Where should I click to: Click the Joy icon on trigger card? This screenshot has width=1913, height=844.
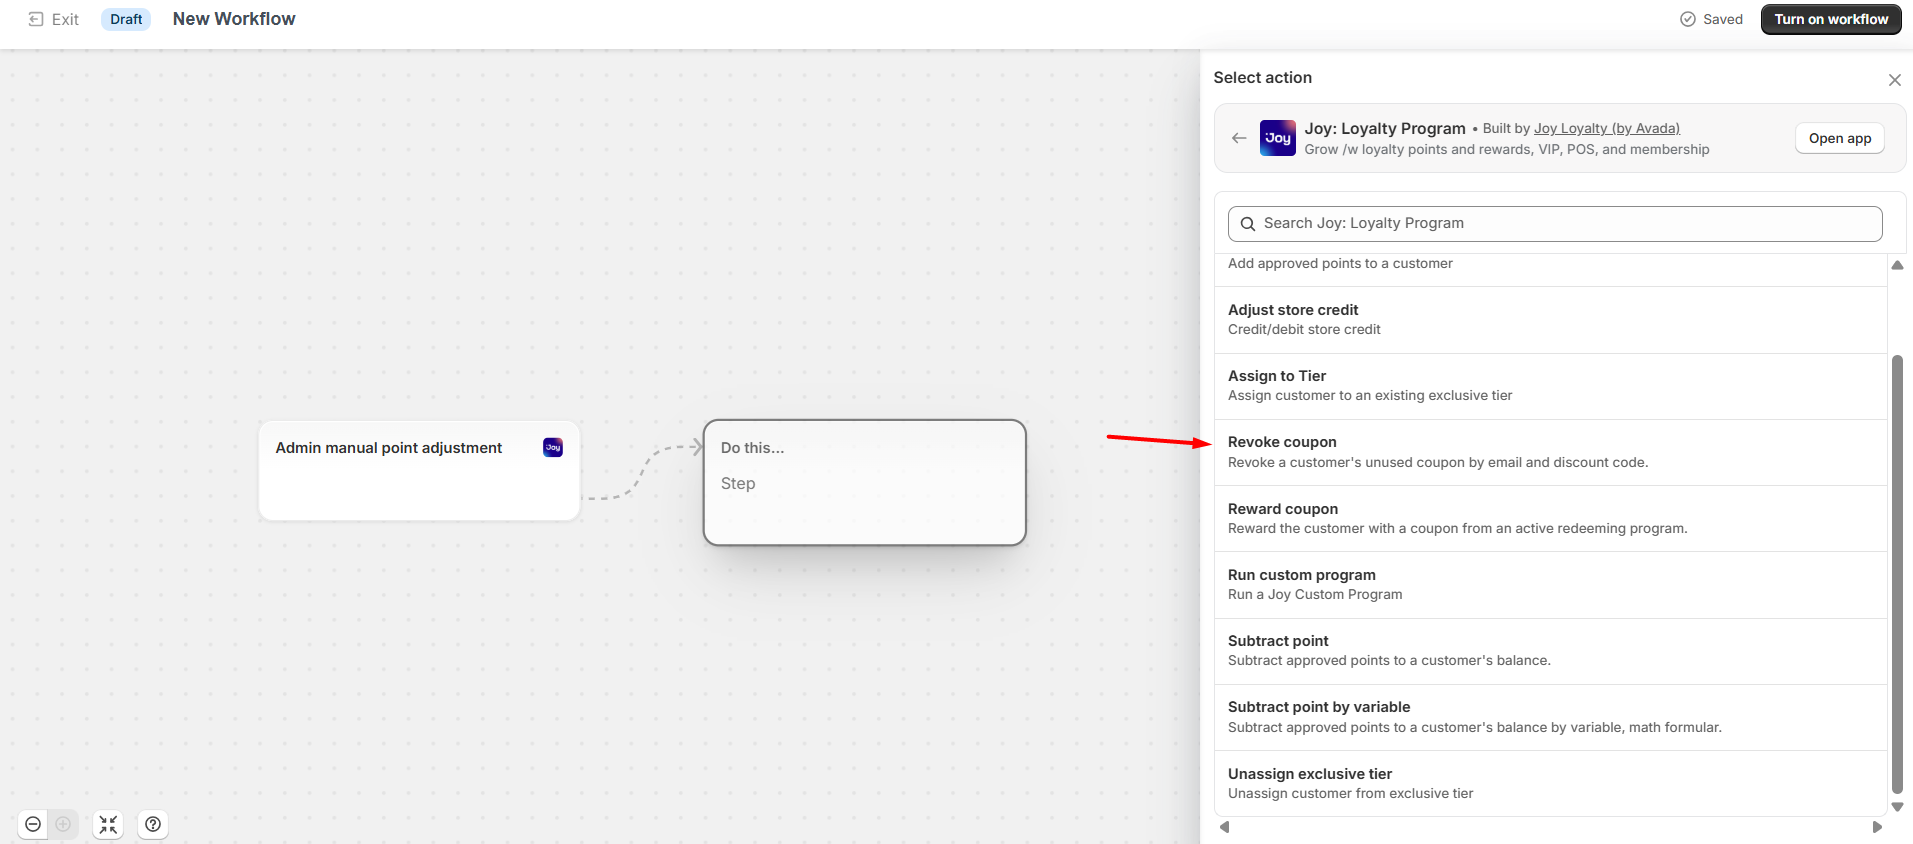pyautogui.click(x=553, y=447)
